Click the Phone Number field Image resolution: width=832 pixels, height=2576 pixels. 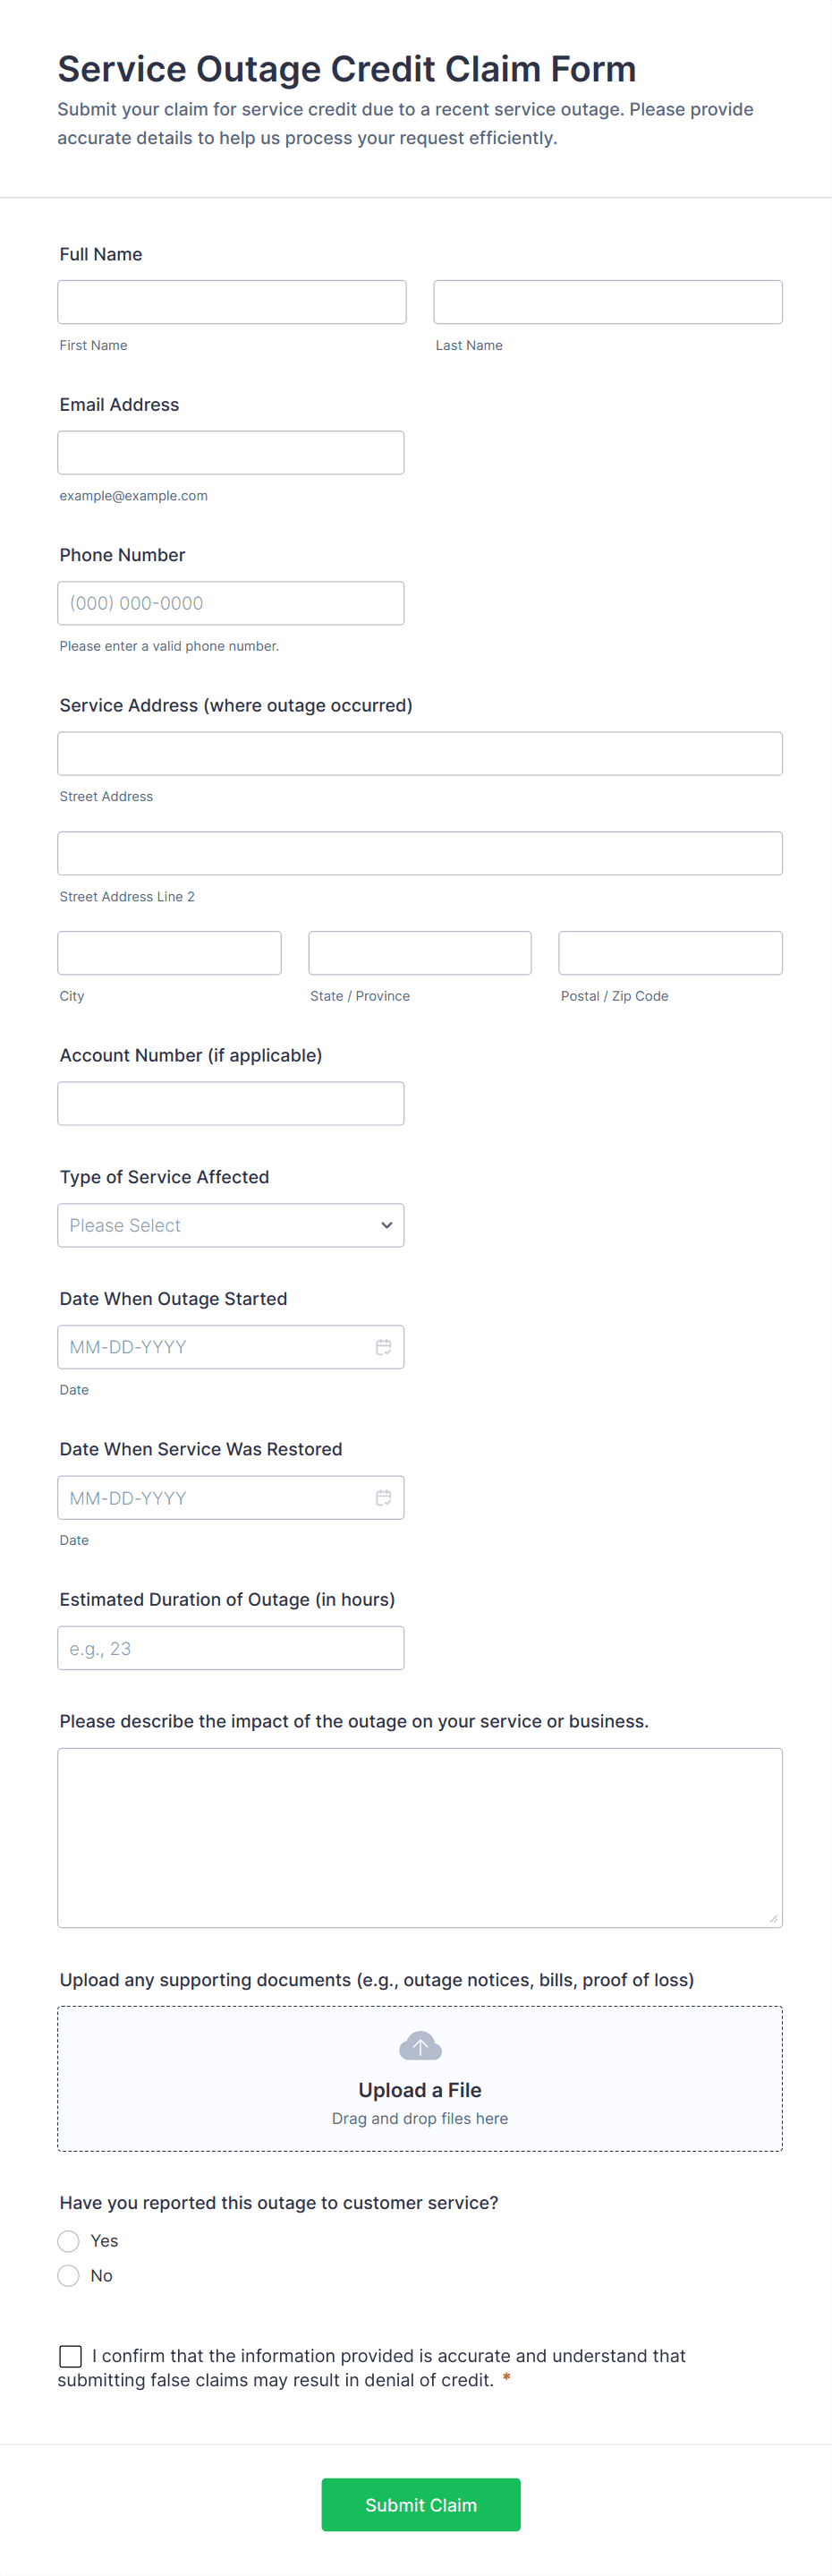[231, 603]
